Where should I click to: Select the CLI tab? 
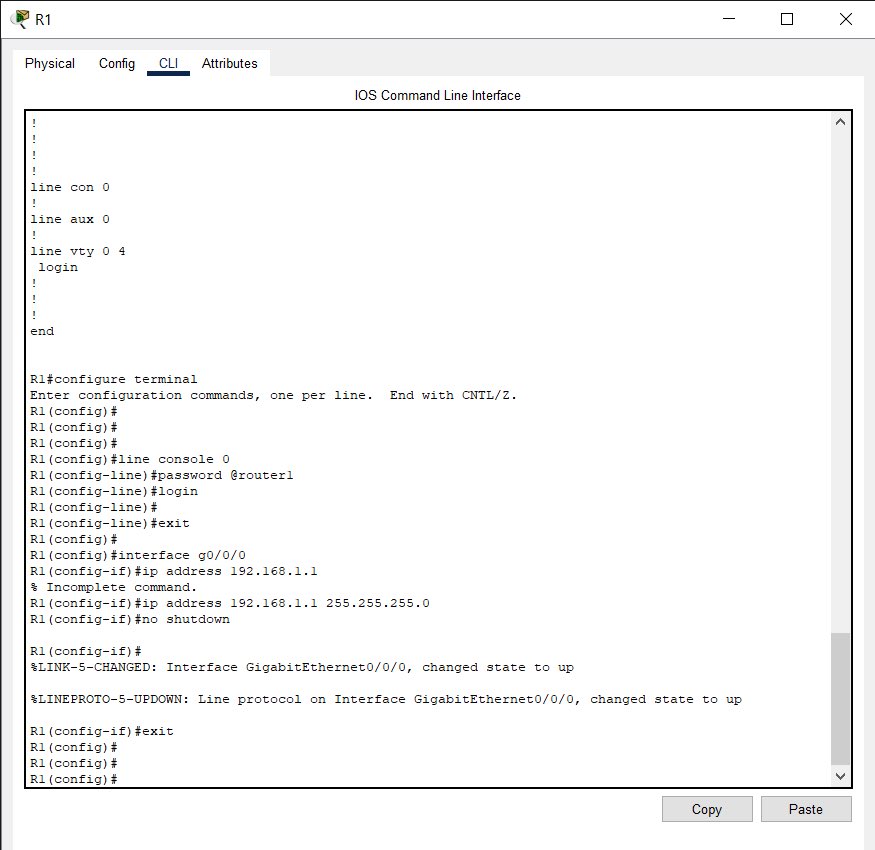pos(168,63)
